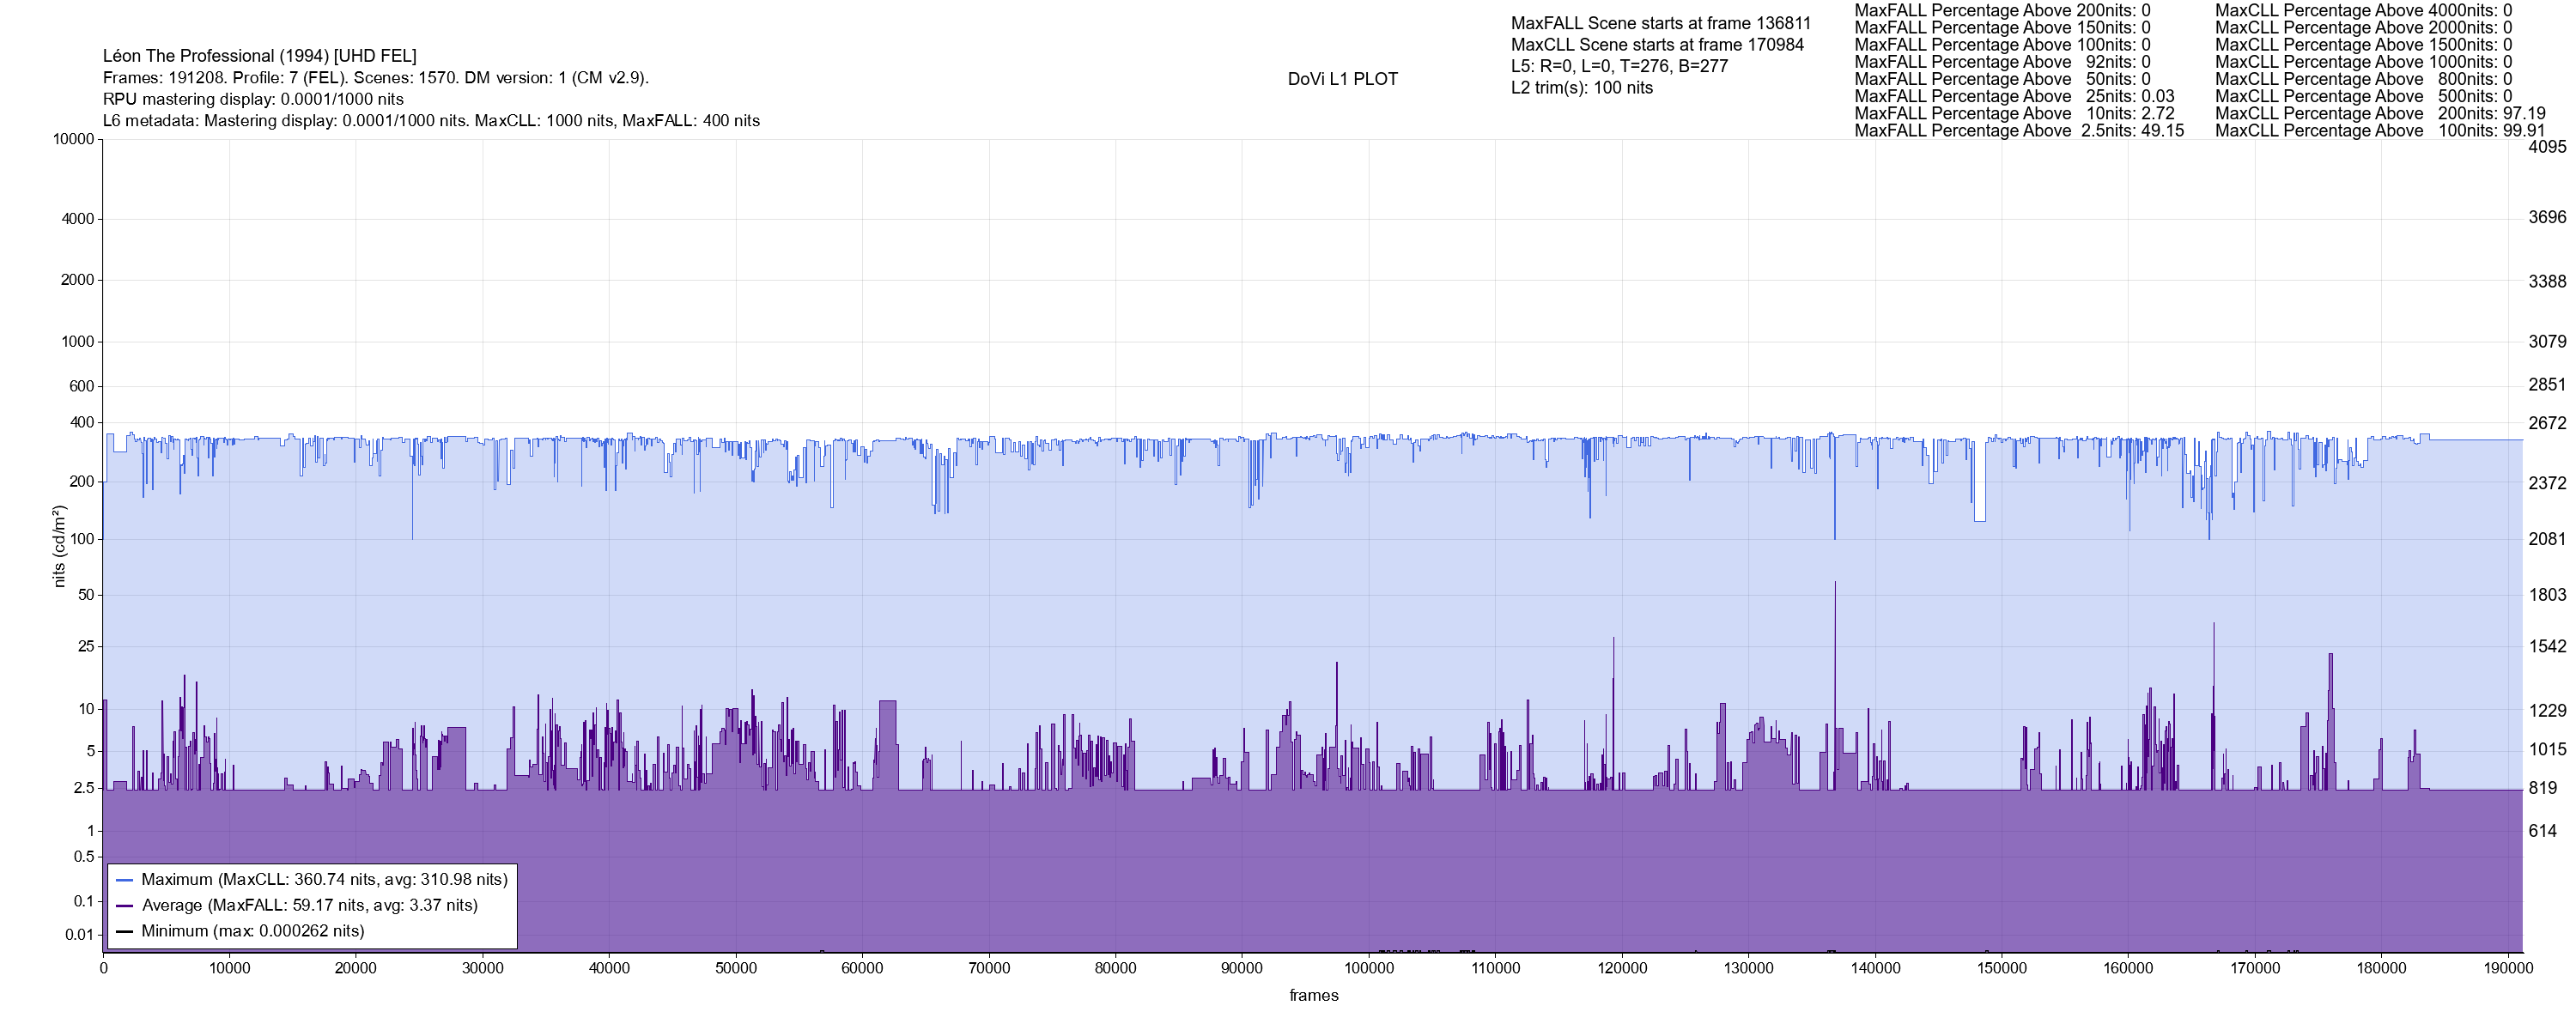Viewport: 2576px width, 1030px height.
Task: Select the Average MaxFALL legend entry
Action: (x=309, y=906)
